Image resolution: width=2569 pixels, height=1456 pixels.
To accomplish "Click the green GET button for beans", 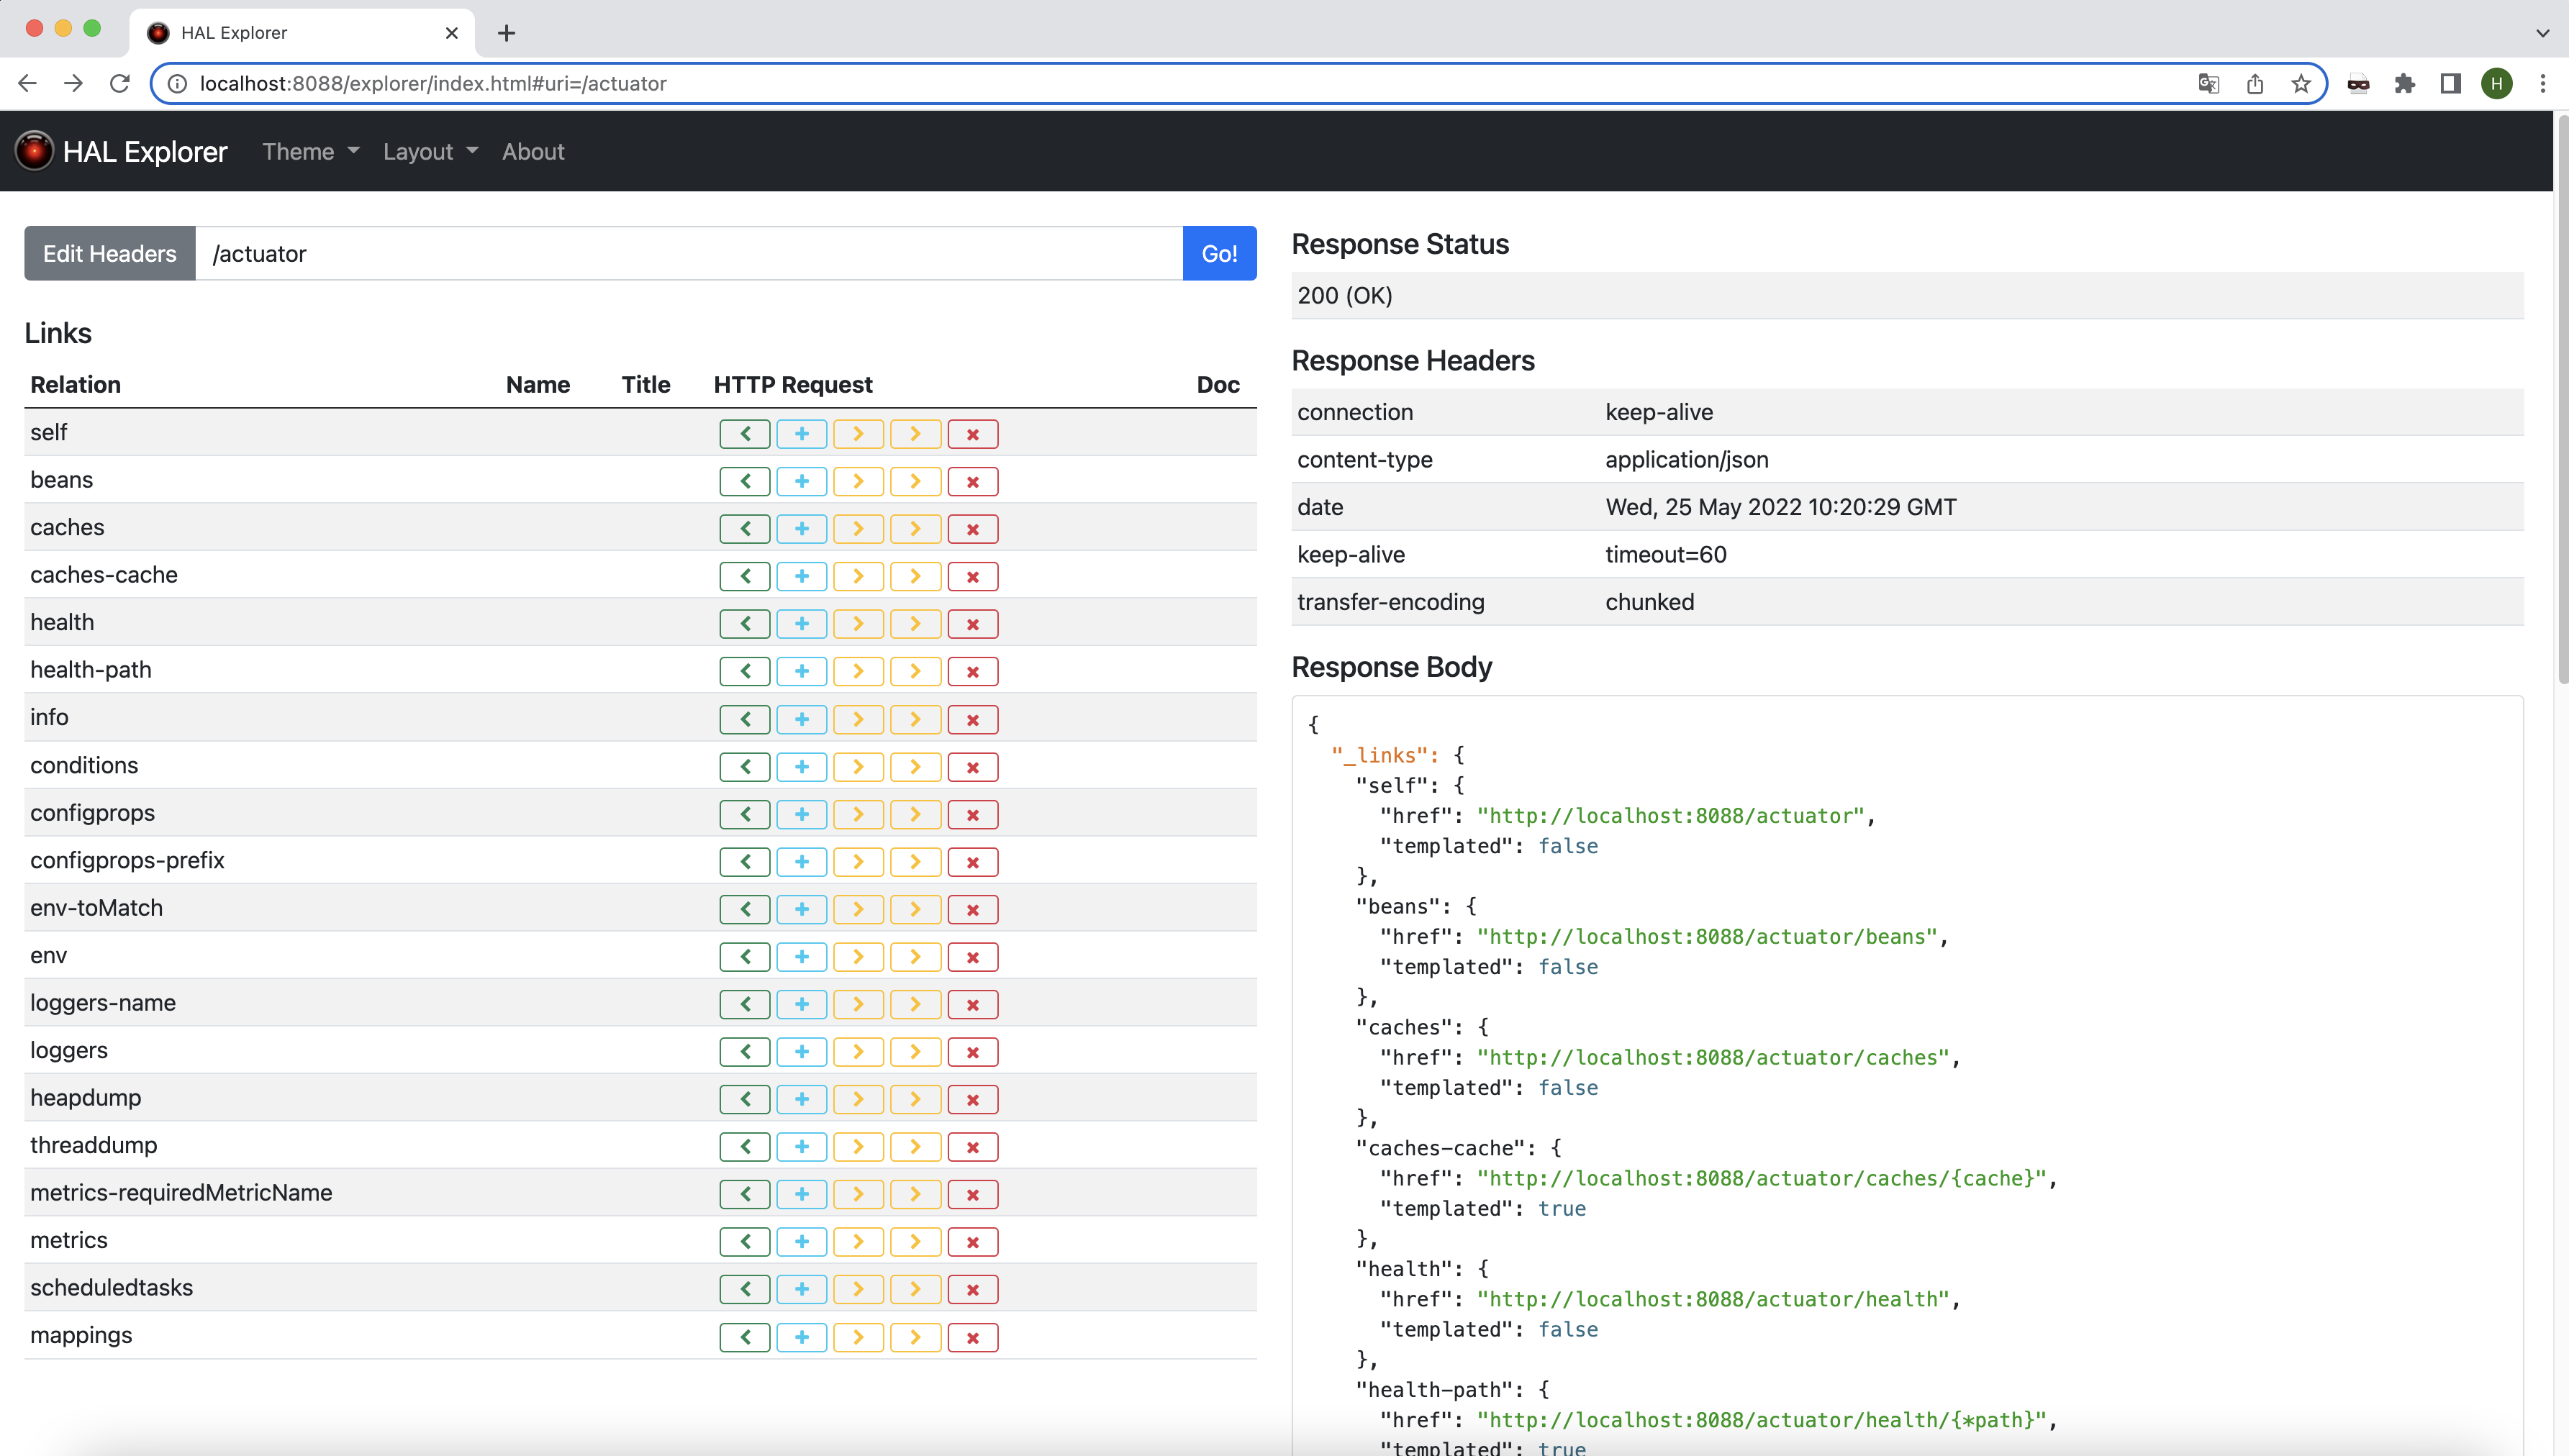I will point(744,481).
